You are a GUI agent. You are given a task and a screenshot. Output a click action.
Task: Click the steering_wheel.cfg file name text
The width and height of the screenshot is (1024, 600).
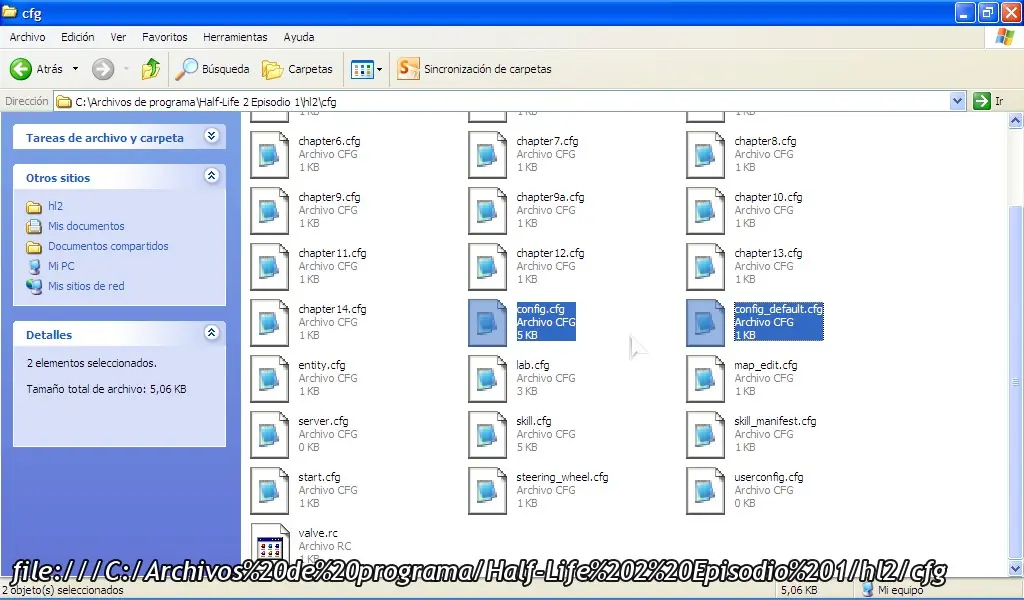click(562, 477)
